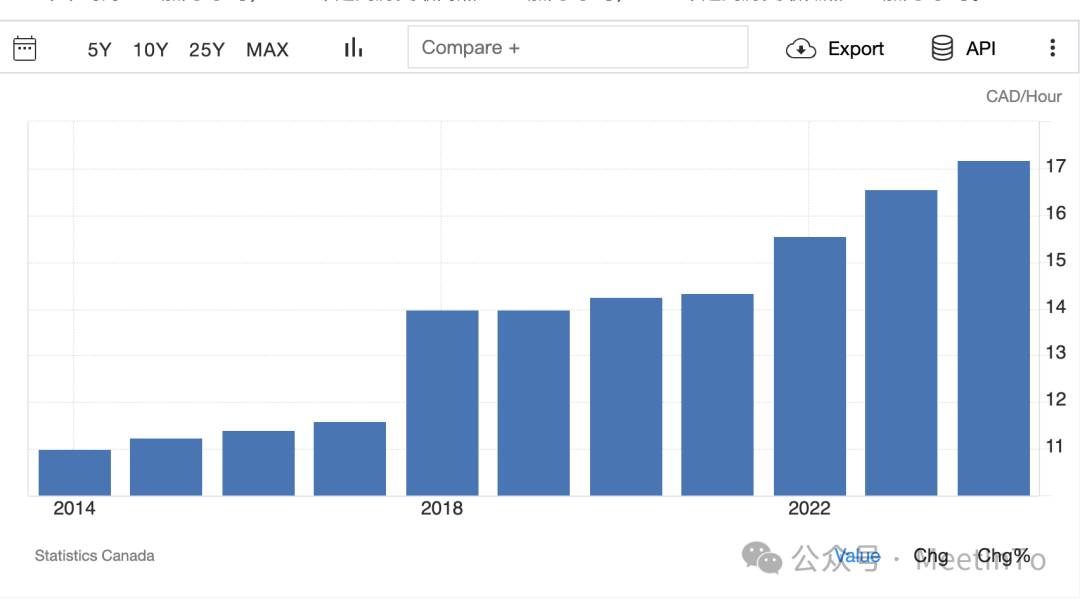The image size is (1080, 602).
Task: Click the Compare + input field
Action: [x=578, y=47]
